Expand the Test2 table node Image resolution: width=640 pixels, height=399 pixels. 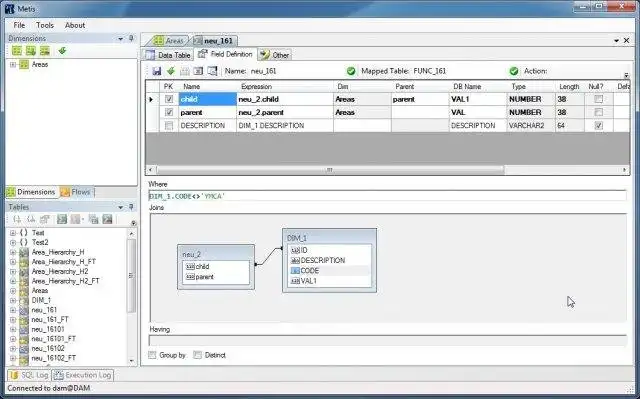tap(13, 242)
